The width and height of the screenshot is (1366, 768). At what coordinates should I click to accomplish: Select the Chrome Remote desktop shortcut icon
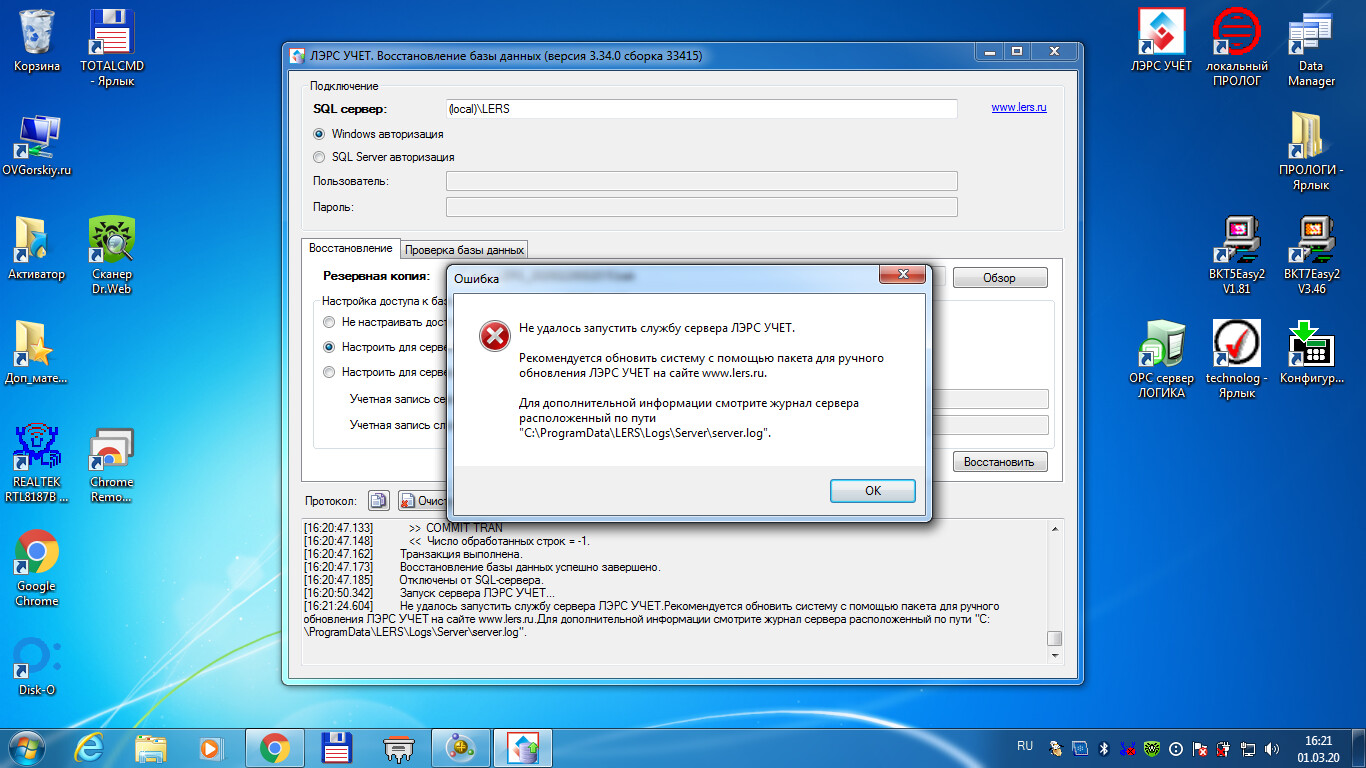(112, 463)
